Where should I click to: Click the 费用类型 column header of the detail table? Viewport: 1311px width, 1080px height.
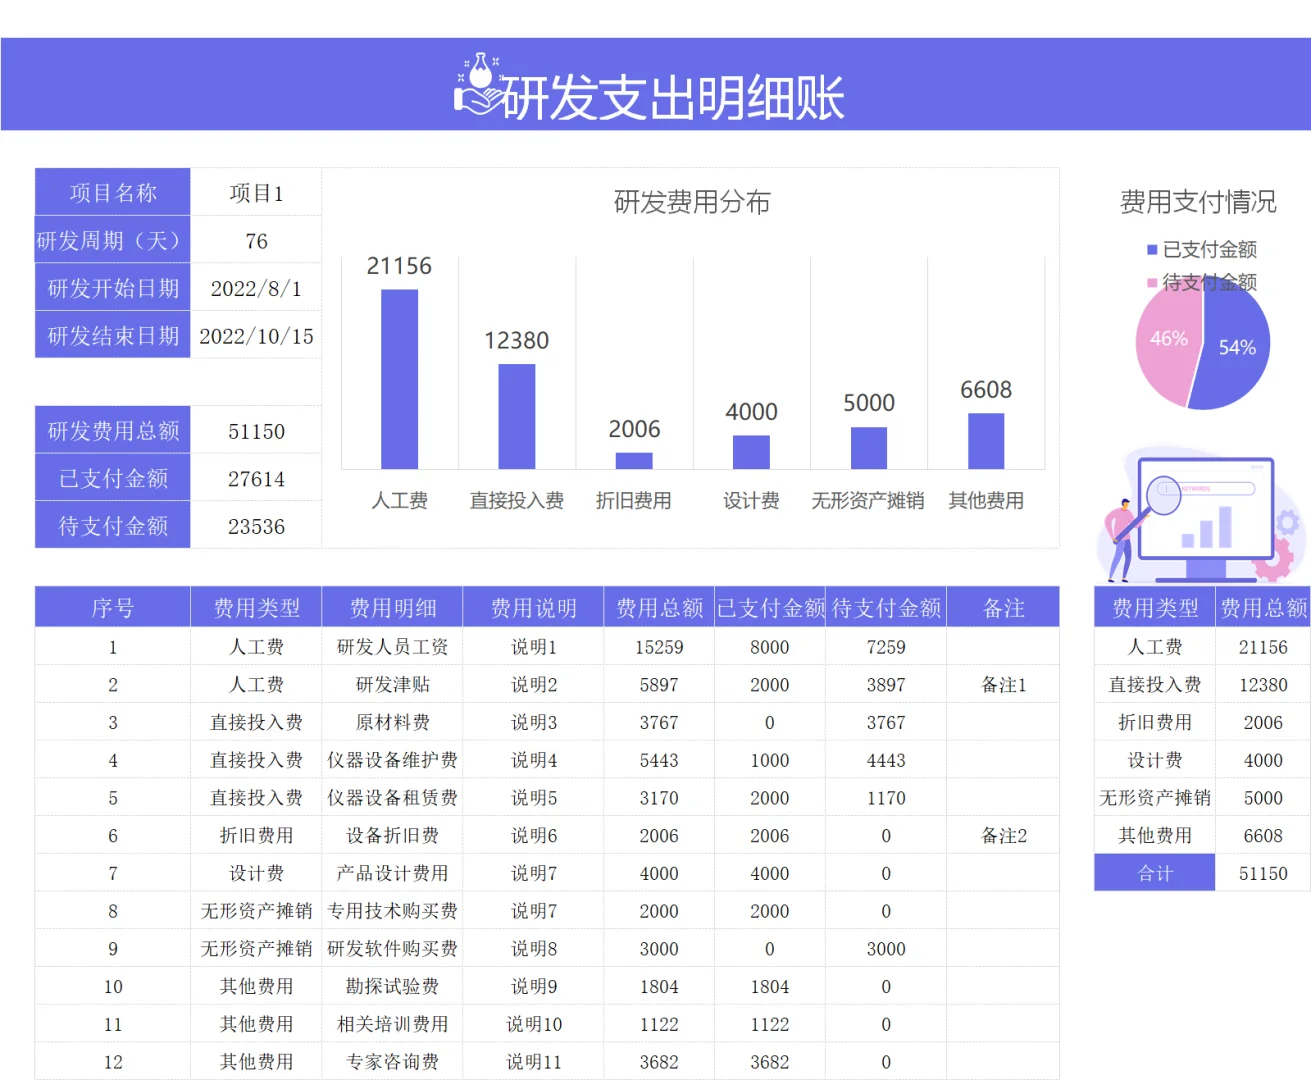(x=256, y=606)
